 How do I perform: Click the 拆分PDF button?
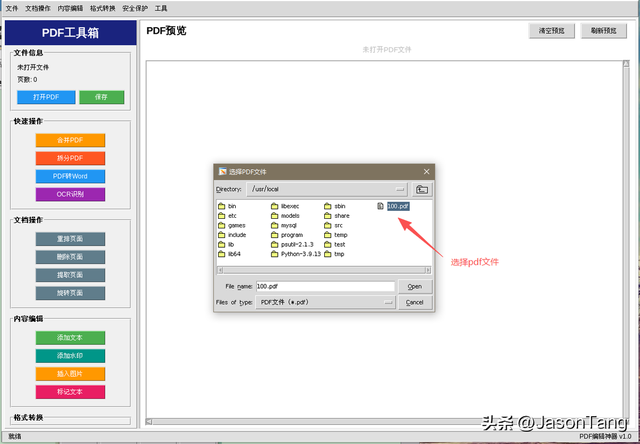(x=70, y=158)
